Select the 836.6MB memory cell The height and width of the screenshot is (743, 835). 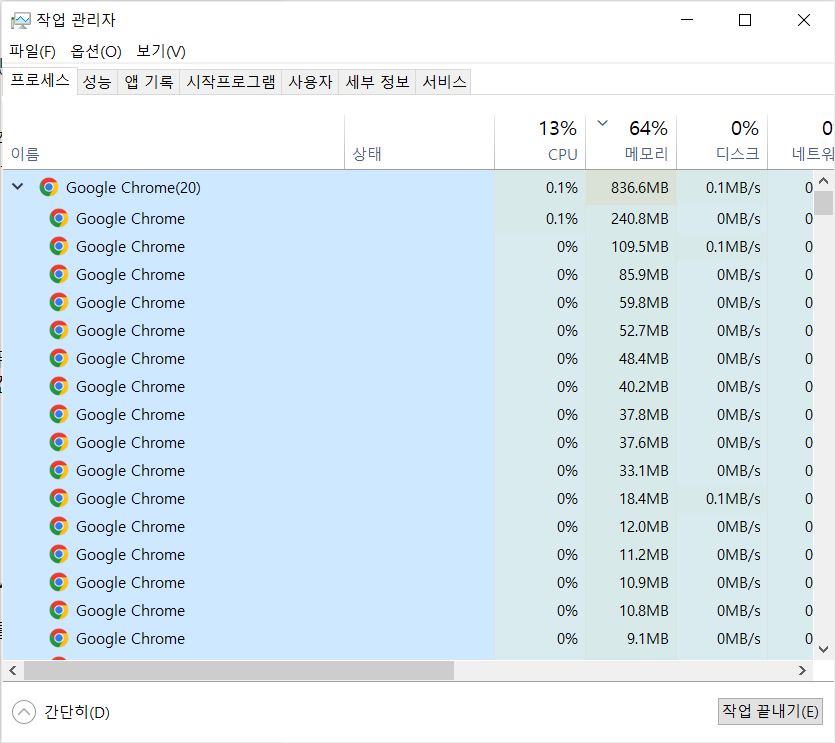point(631,187)
